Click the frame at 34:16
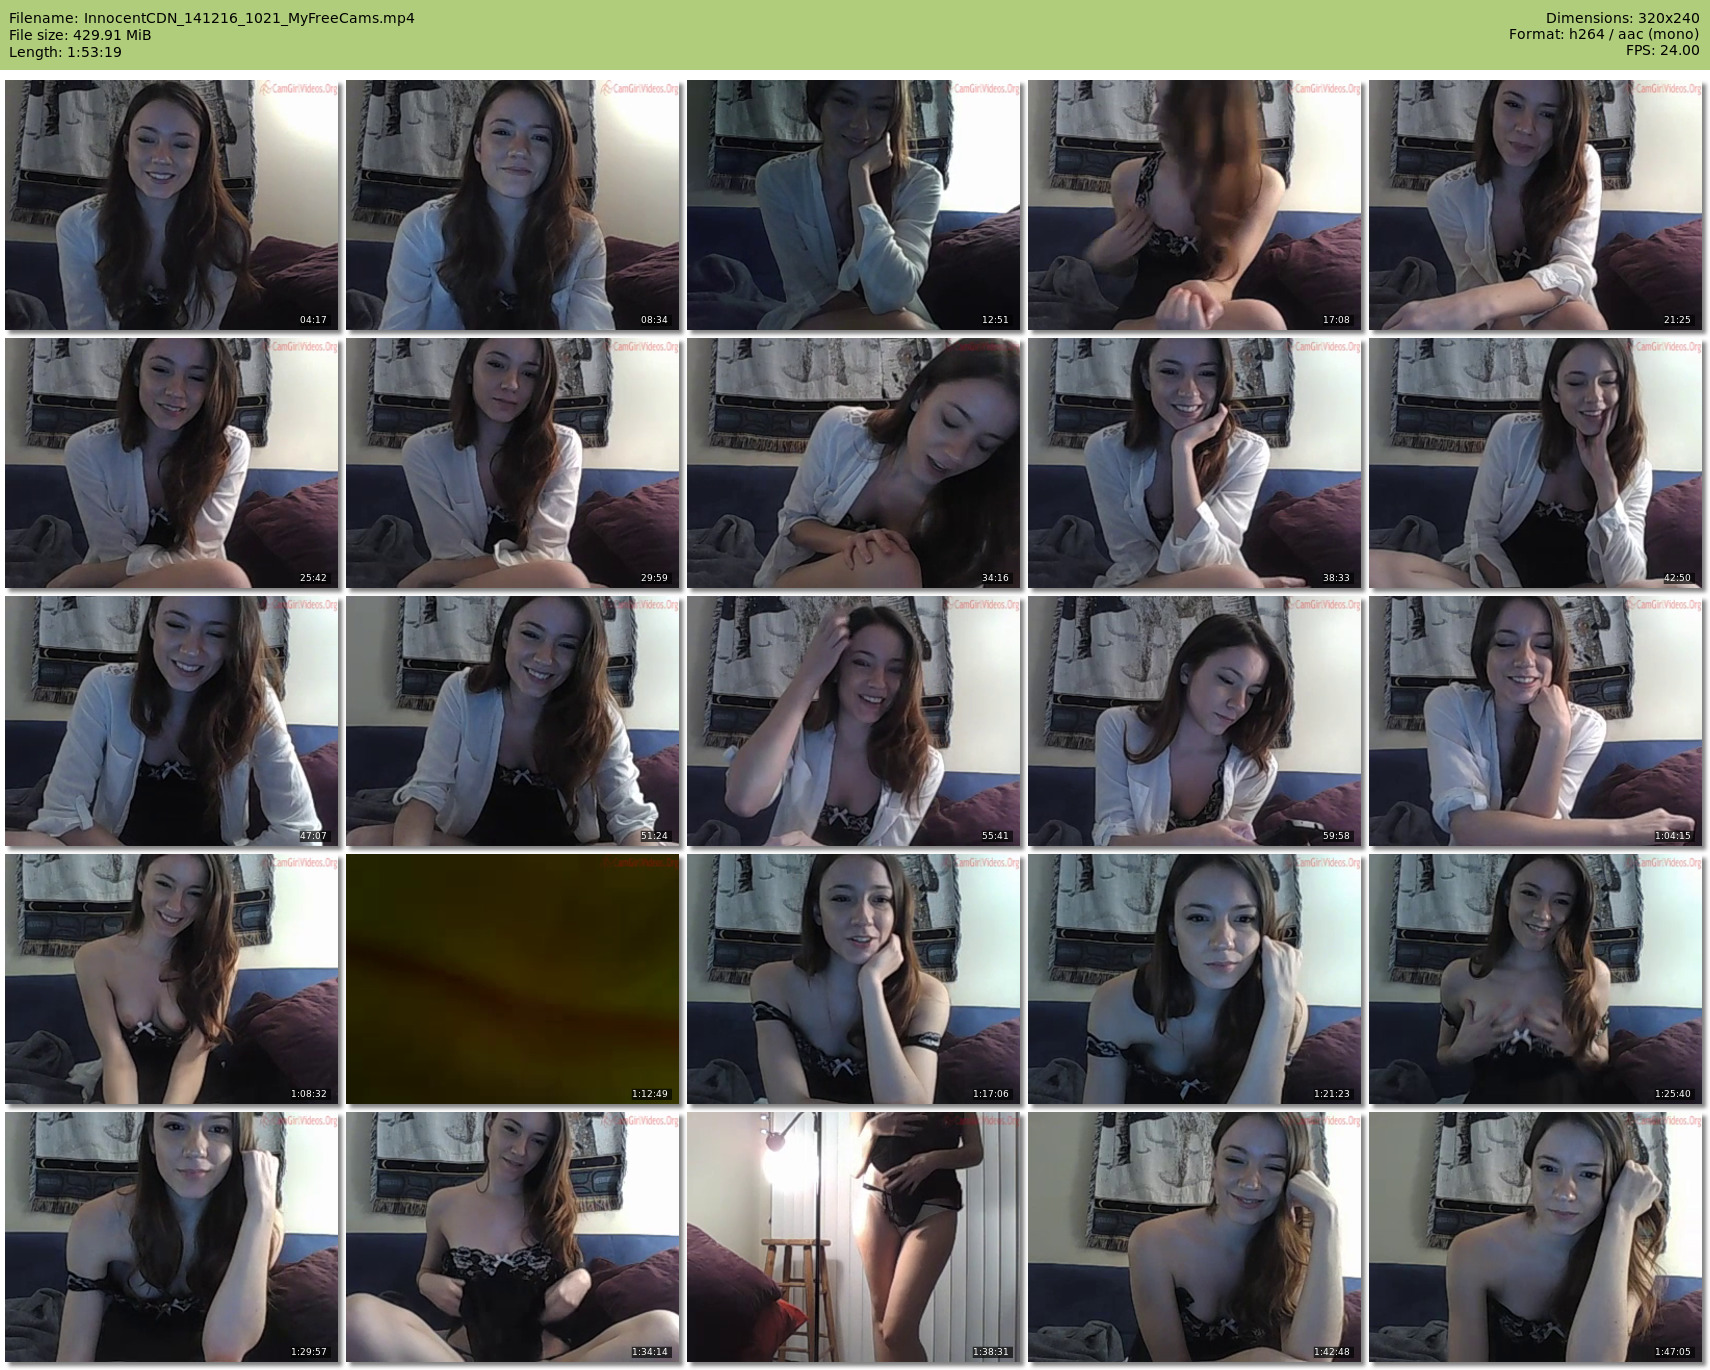The height and width of the screenshot is (1370, 1710). click(x=854, y=463)
